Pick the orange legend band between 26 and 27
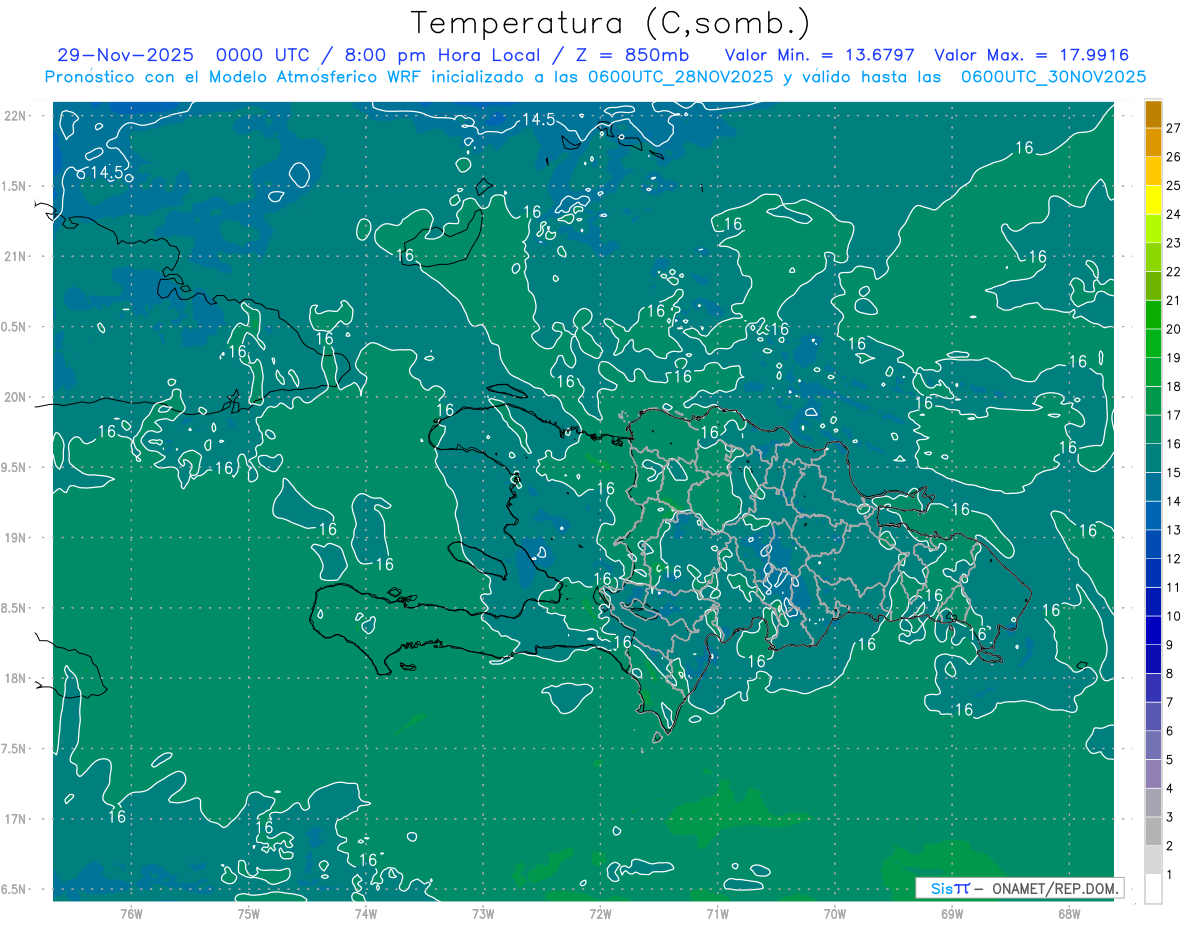This screenshot has width=1200, height=927. click(x=1154, y=143)
